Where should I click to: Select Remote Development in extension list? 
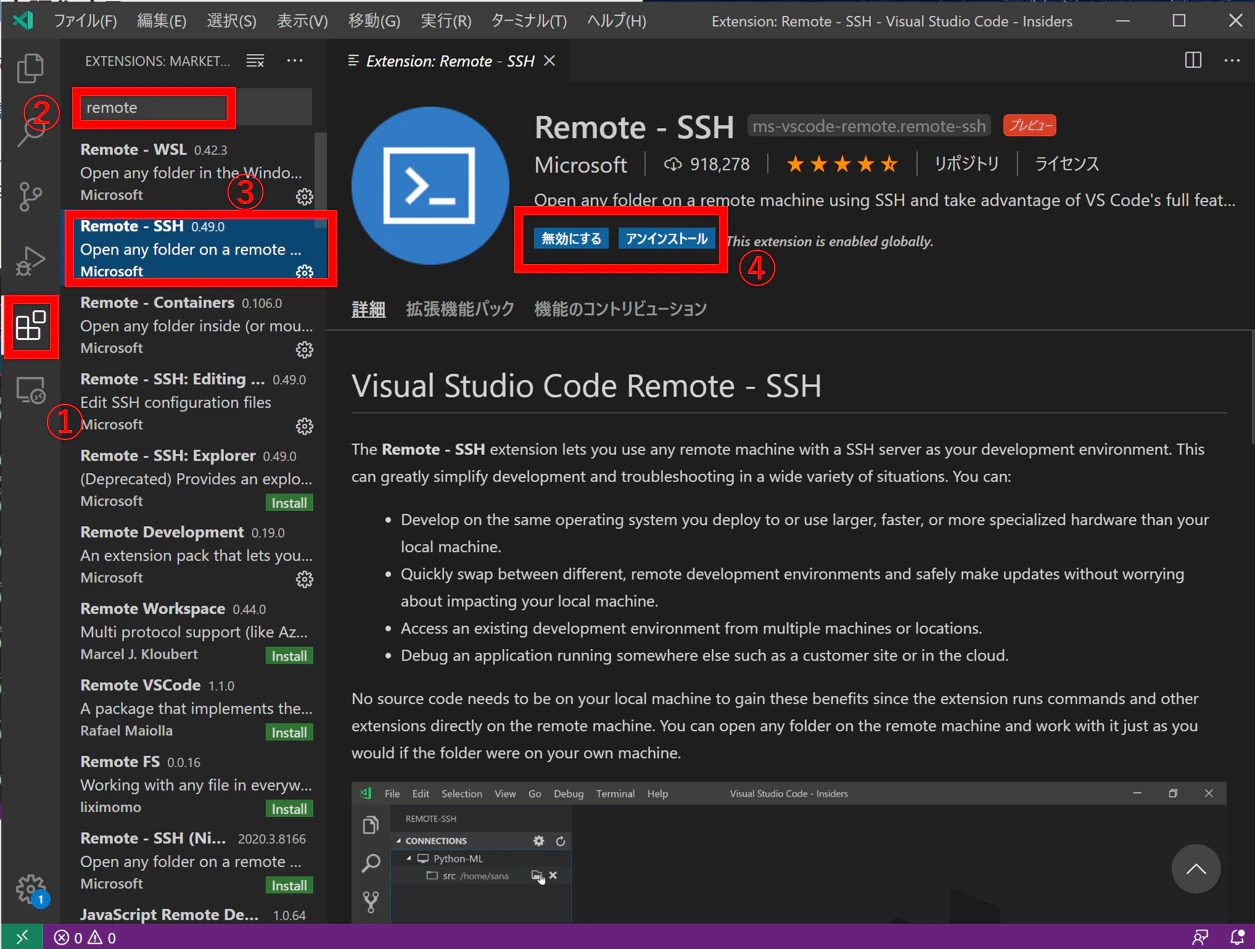click(x=196, y=555)
